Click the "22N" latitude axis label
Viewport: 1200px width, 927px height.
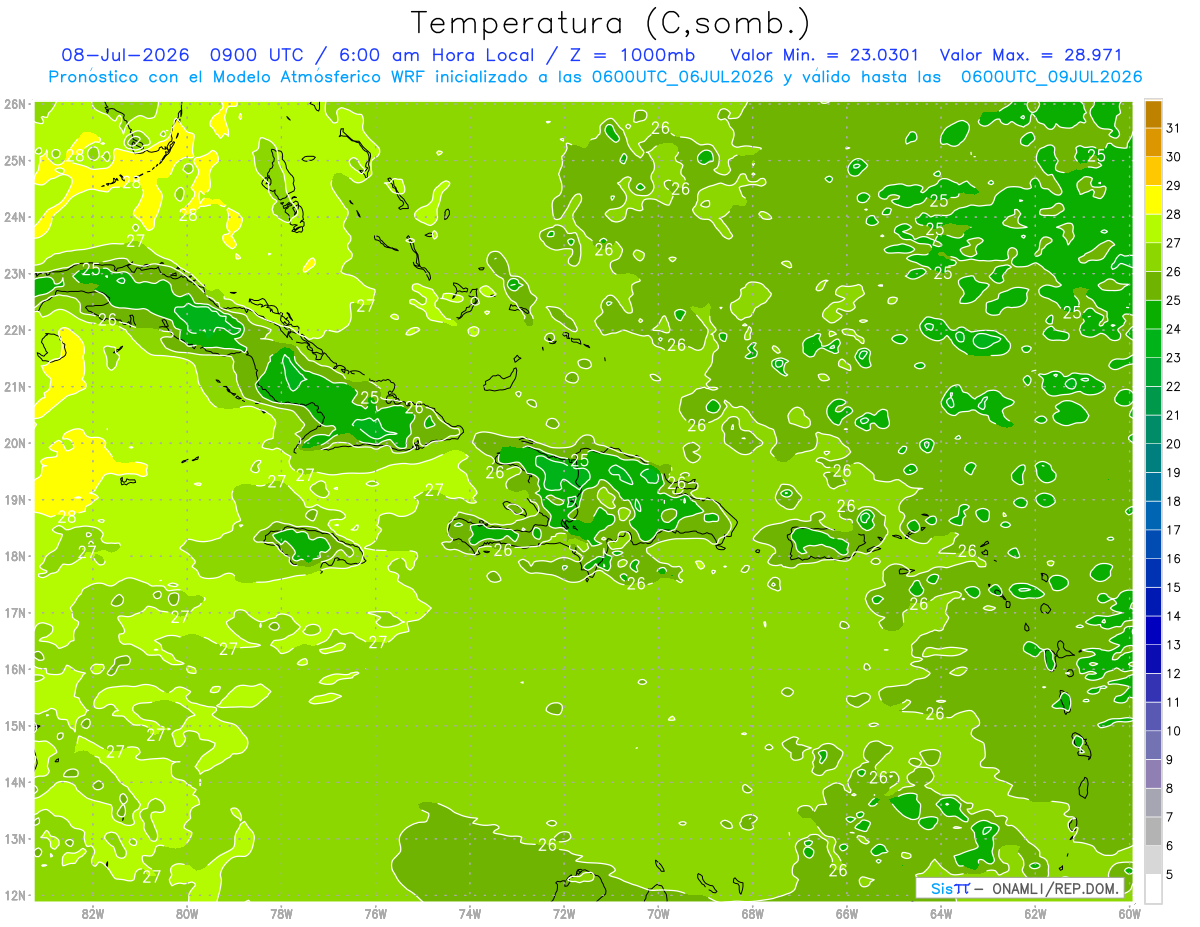pos(15,330)
